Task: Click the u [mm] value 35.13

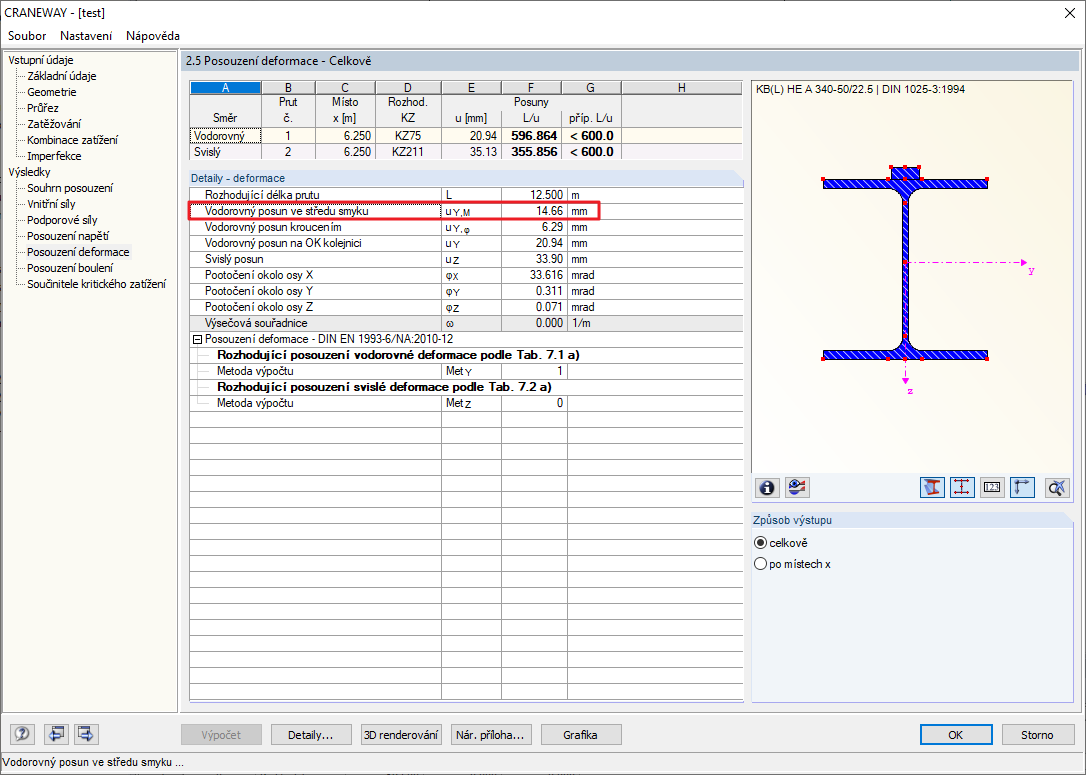Action: click(472, 152)
